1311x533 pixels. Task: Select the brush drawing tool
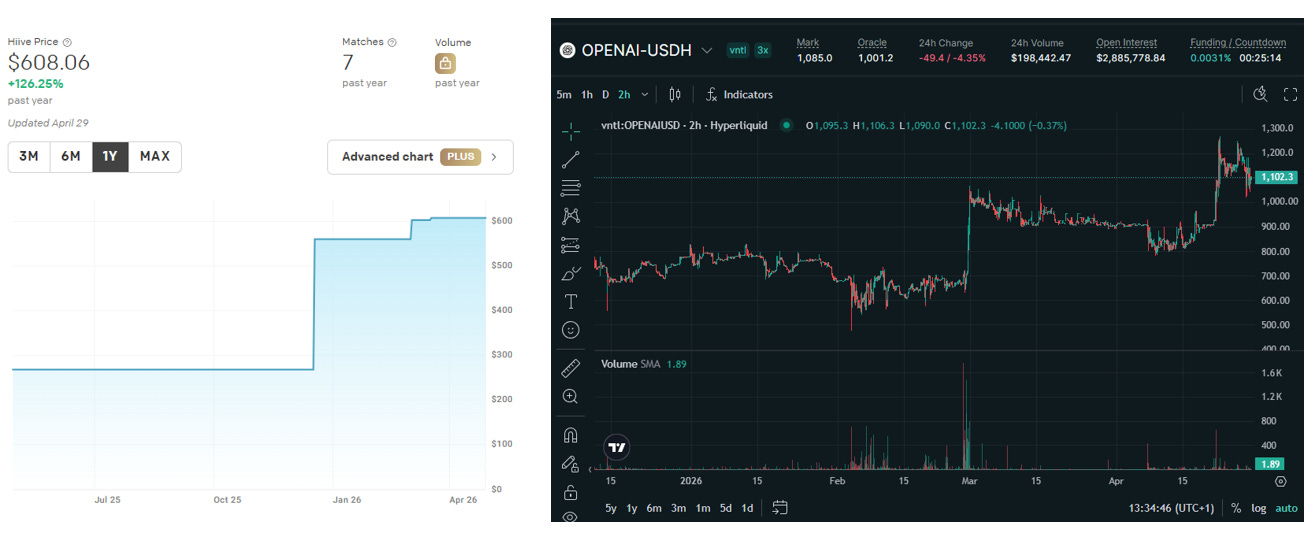570,272
